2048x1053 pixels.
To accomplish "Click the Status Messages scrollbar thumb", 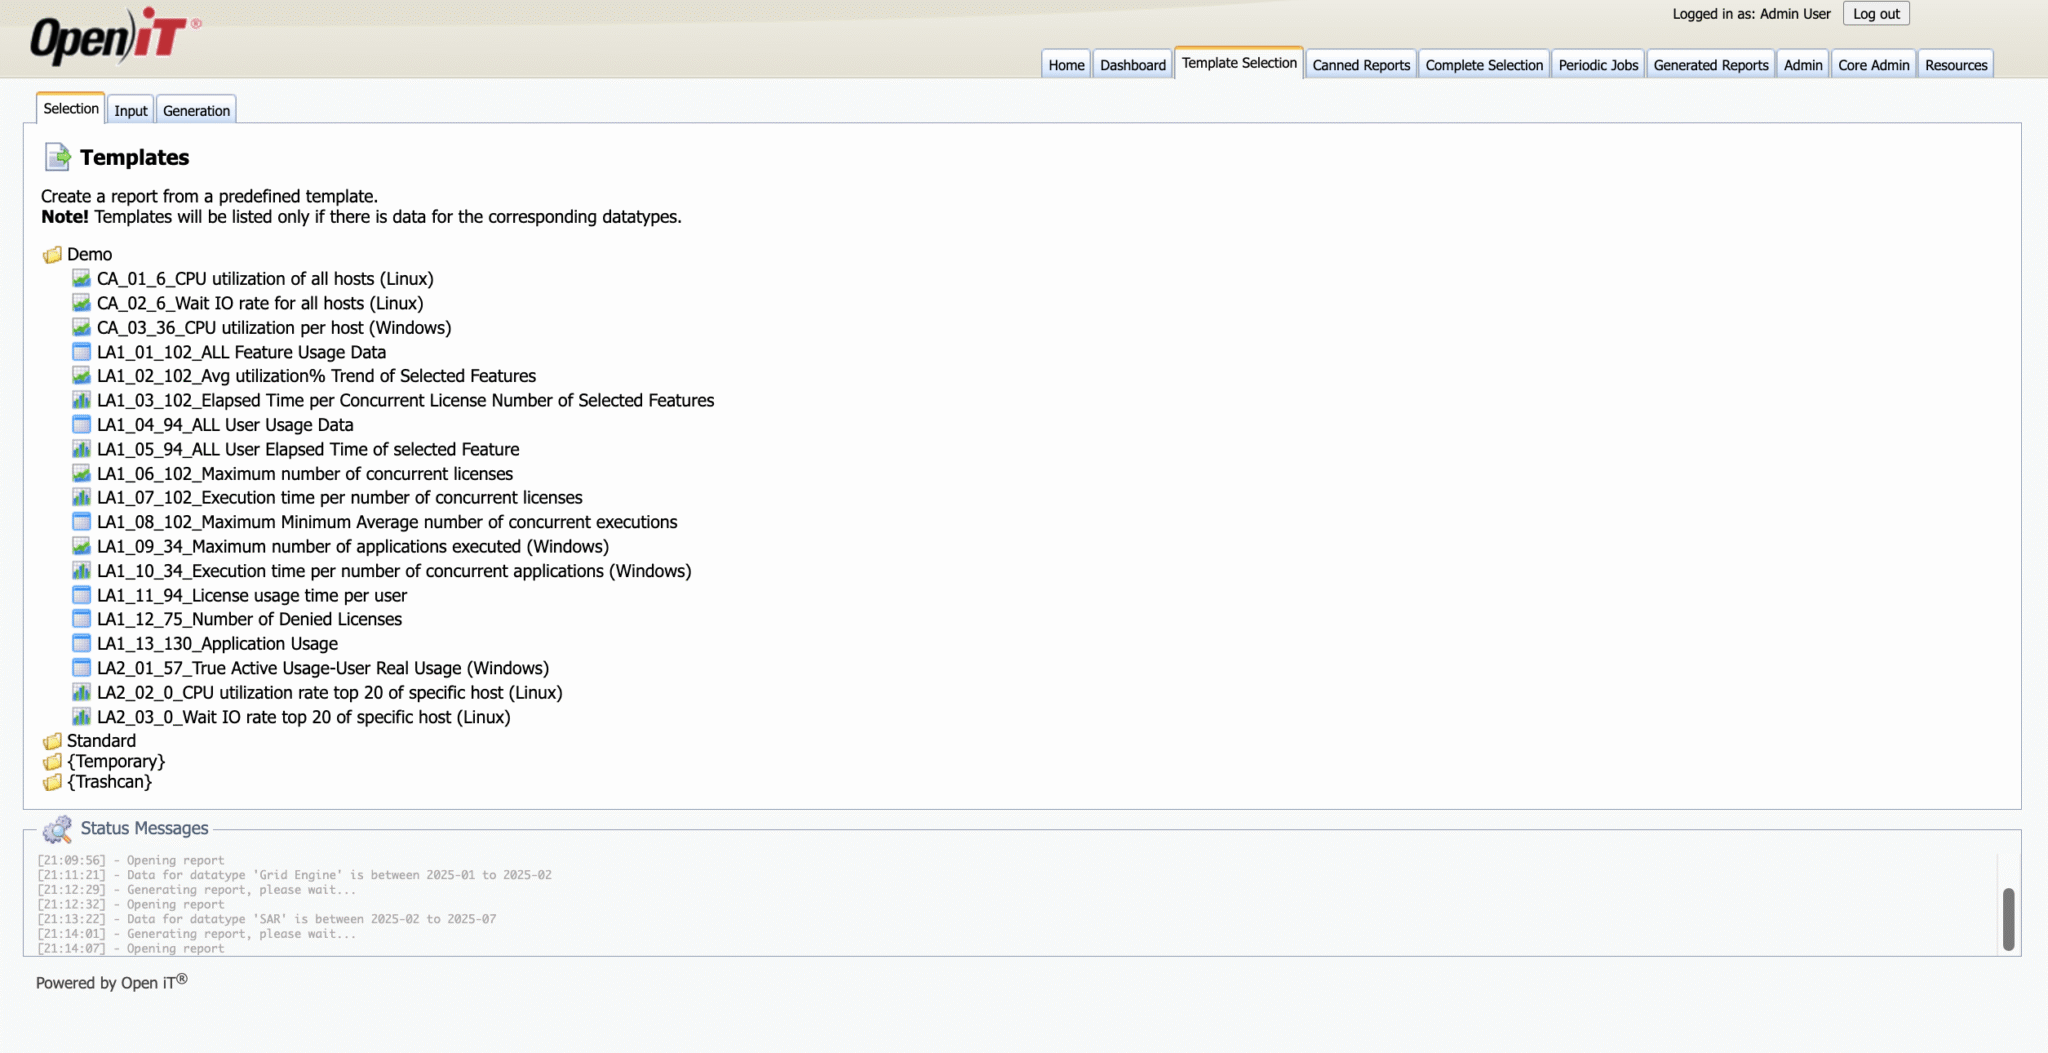I will pyautogui.click(x=2008, y=918).
